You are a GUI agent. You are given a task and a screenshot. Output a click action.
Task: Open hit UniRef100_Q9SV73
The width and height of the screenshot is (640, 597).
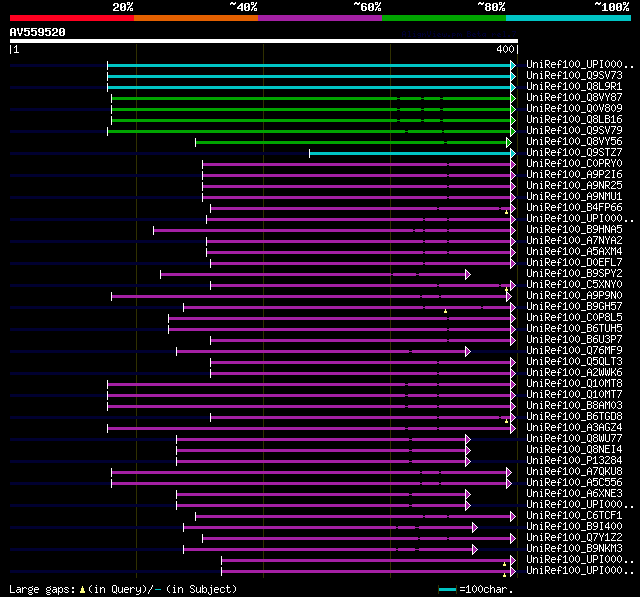(574, 75)
